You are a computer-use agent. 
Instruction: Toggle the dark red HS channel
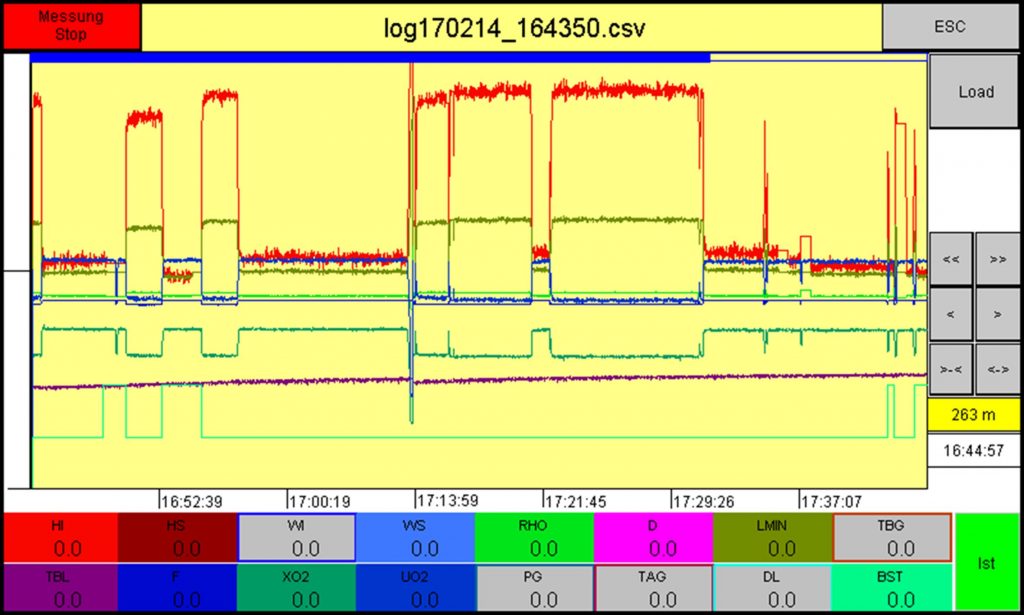pos(177,538)
